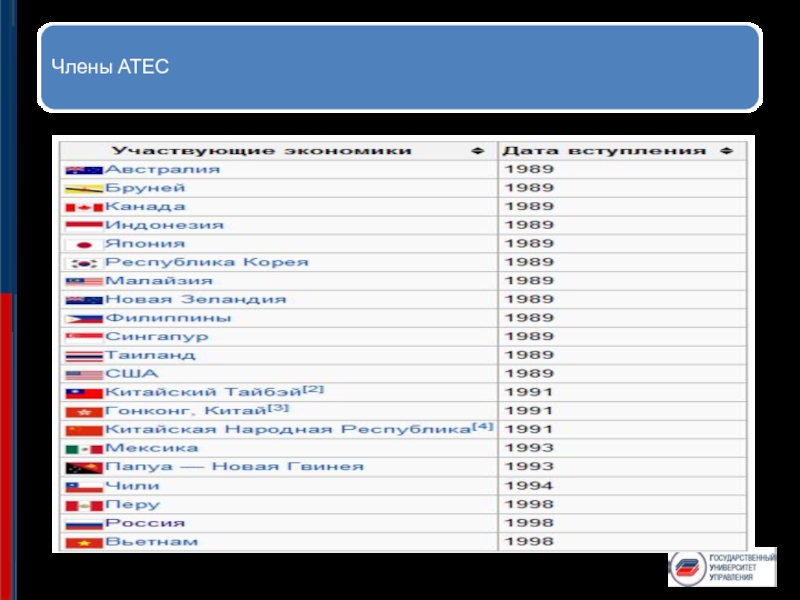Open the Перу link
This screenshot has width=800, height=600.
(133, 505)
